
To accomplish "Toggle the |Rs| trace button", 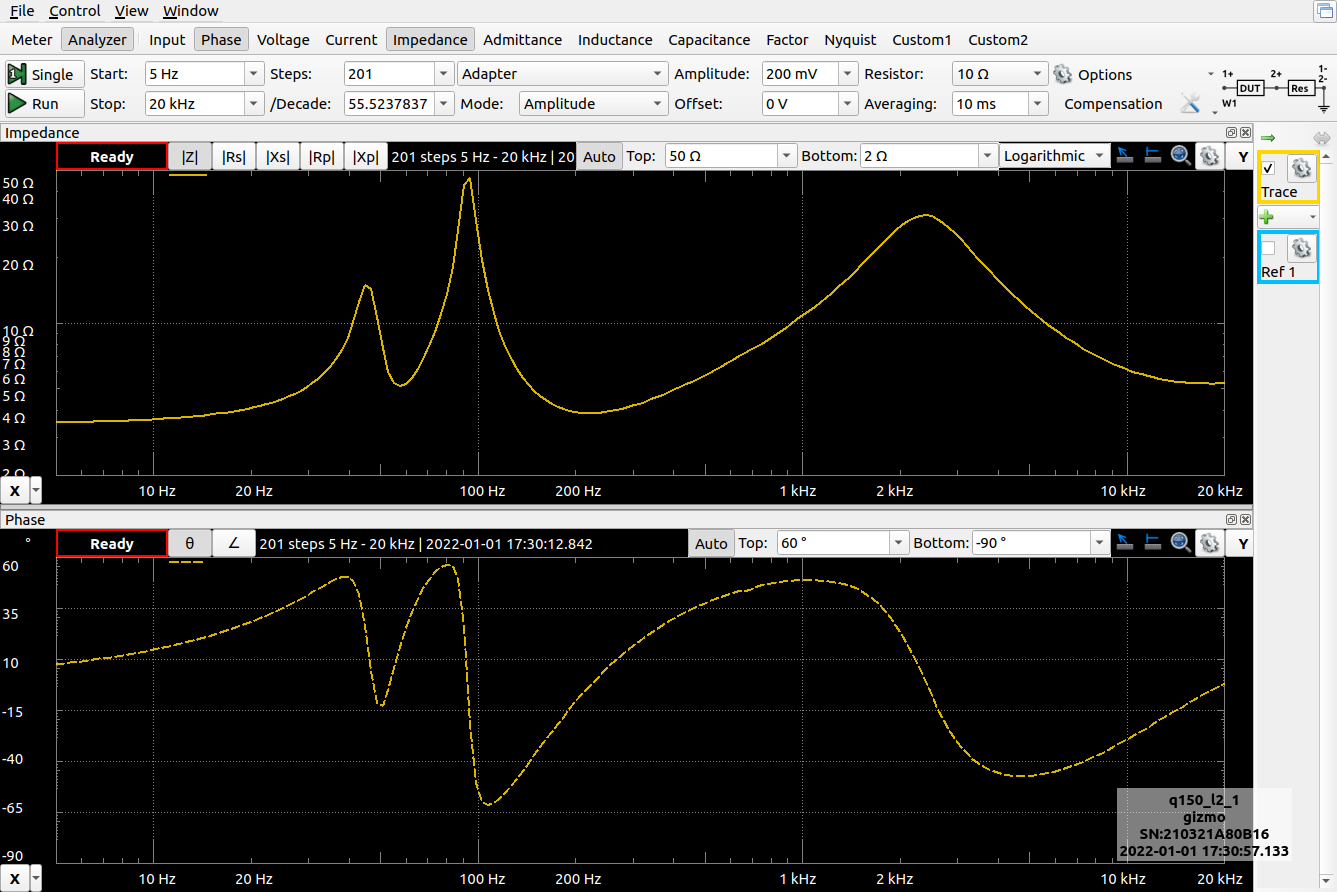I will point(234,156).
